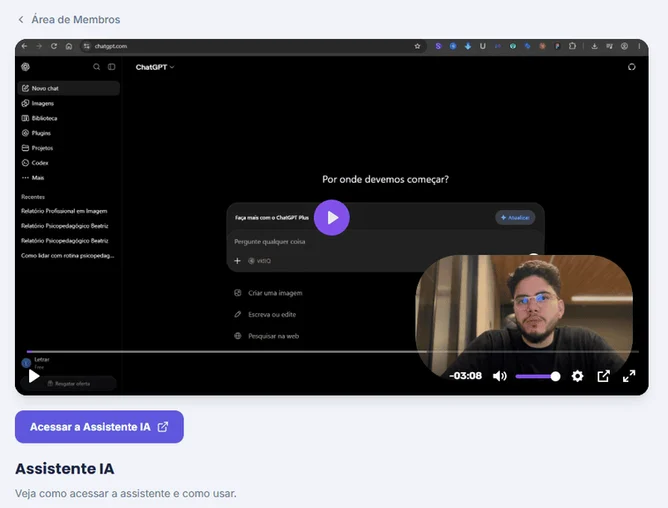Click the ChatGPT logo in sidebar
Image resolution: width=668 pixels, height=508 pixels.
tap(26, 66)
